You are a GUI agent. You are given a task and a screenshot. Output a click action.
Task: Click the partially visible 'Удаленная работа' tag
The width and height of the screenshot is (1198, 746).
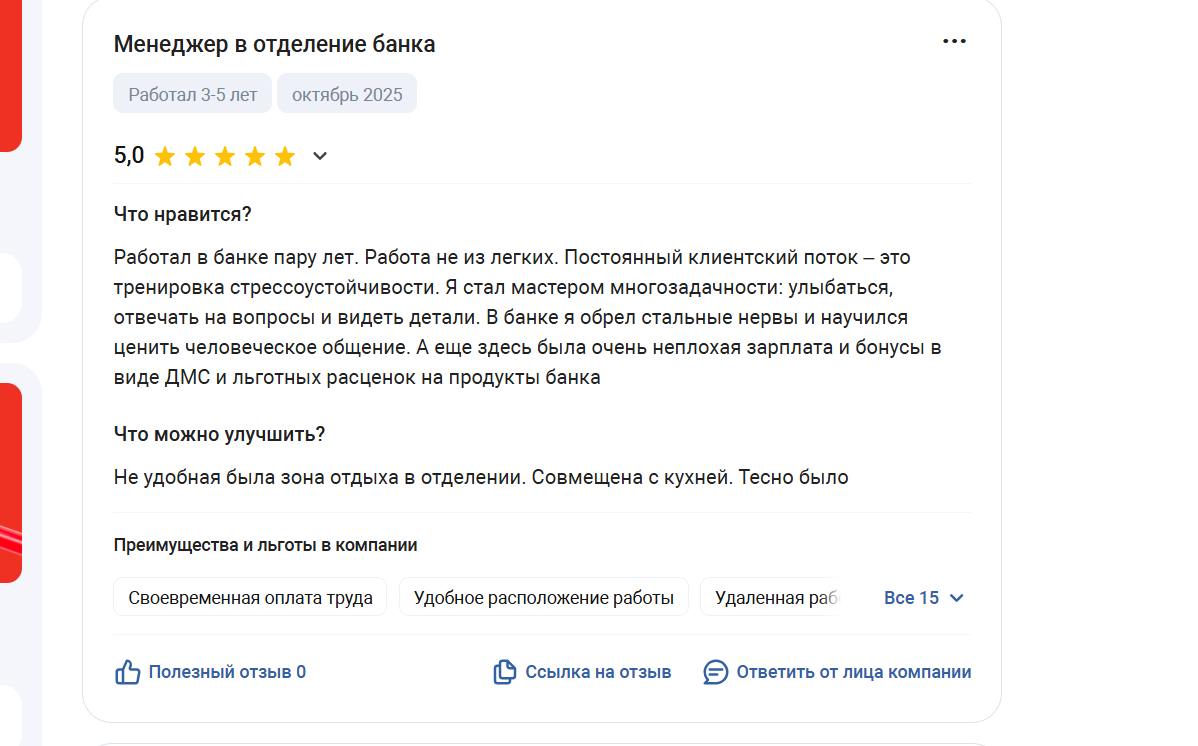tap(772, 598)
